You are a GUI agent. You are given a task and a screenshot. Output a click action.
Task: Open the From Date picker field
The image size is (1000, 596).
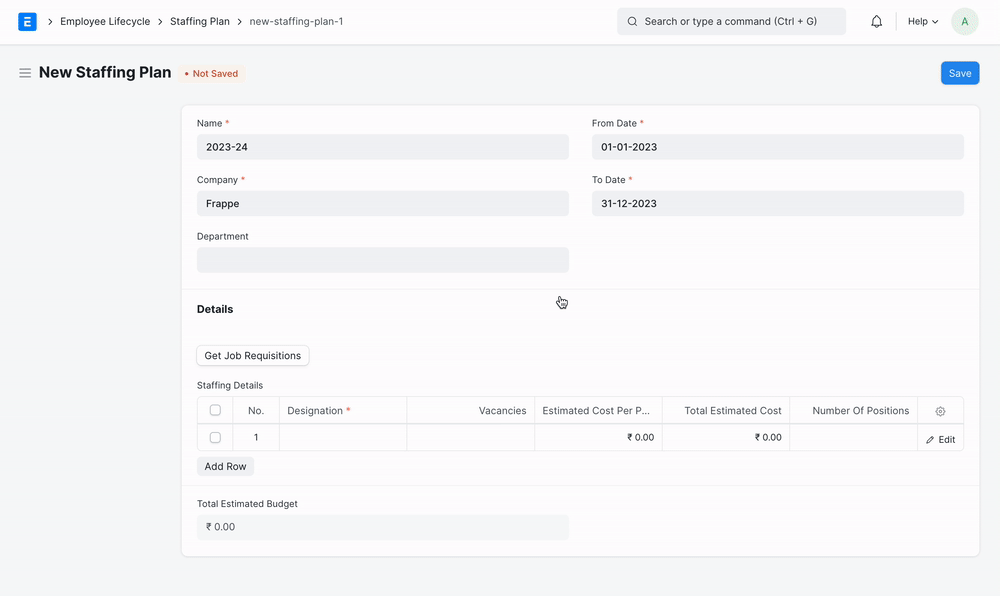click(x=777, y=147)
